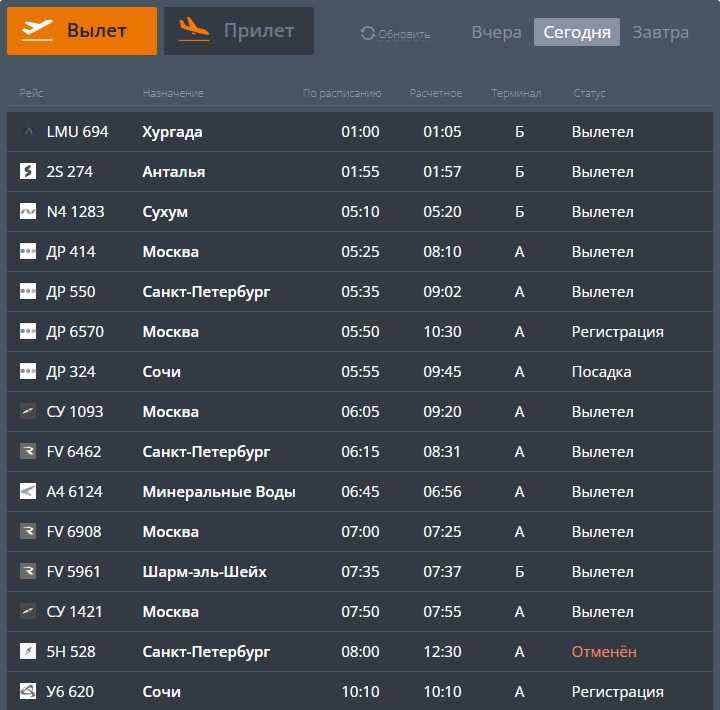
Task: Click Регистрация status of flight ДР 6570
Action: [x=618, y=332]
